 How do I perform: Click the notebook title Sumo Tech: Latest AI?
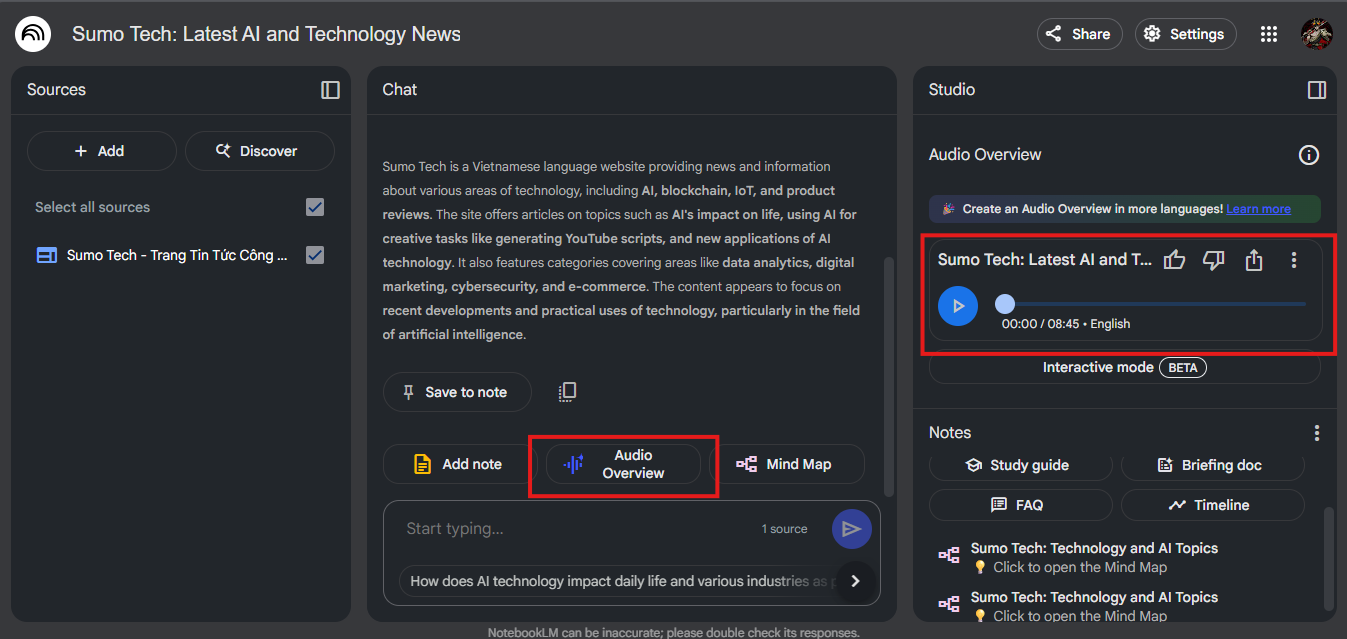click(x=266, y=34)
